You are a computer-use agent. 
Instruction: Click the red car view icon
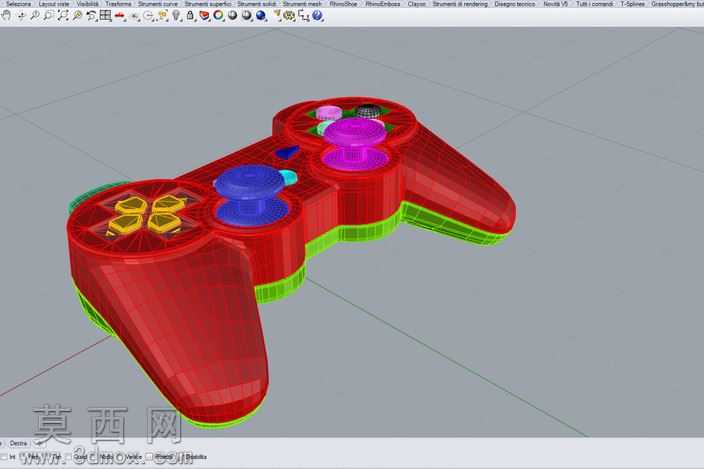point(120,16)
